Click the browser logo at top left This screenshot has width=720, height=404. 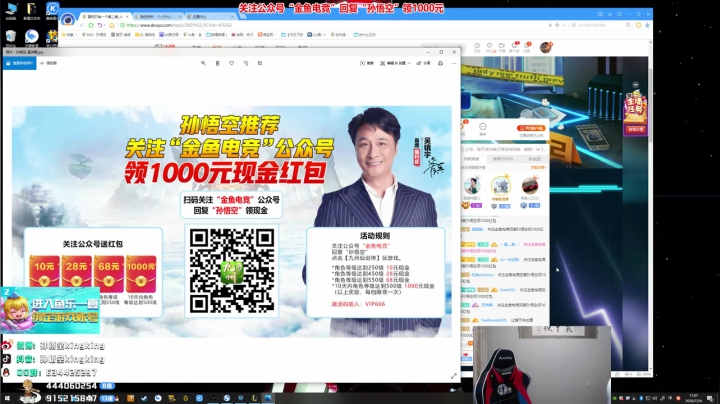(68, 20)
